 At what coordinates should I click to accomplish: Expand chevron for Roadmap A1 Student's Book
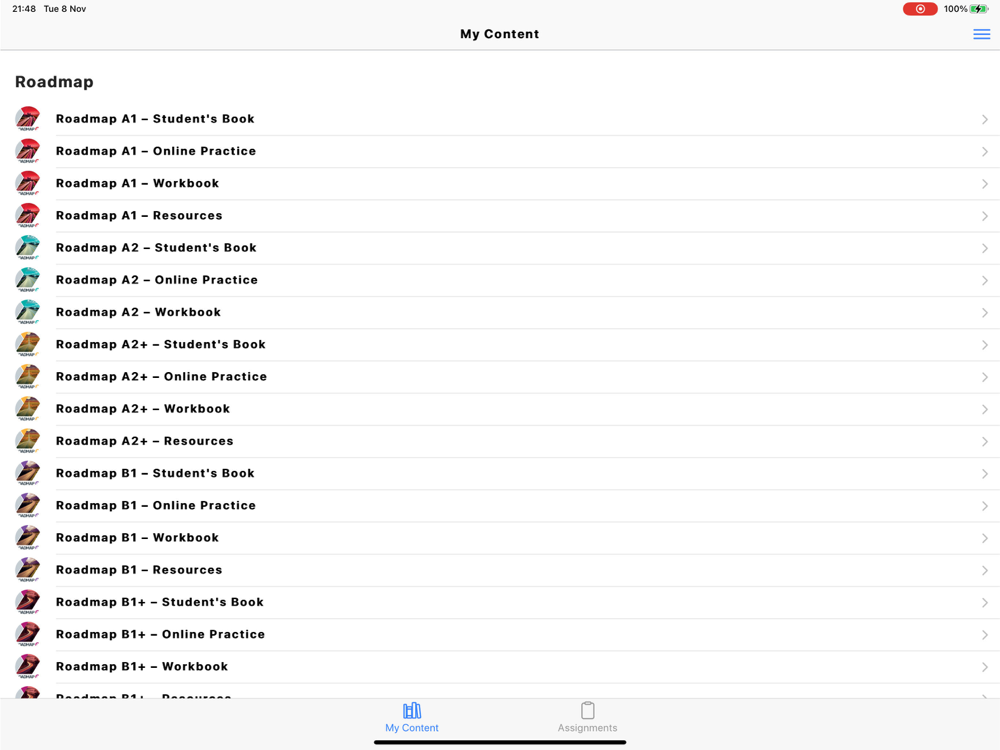(985, 119)
